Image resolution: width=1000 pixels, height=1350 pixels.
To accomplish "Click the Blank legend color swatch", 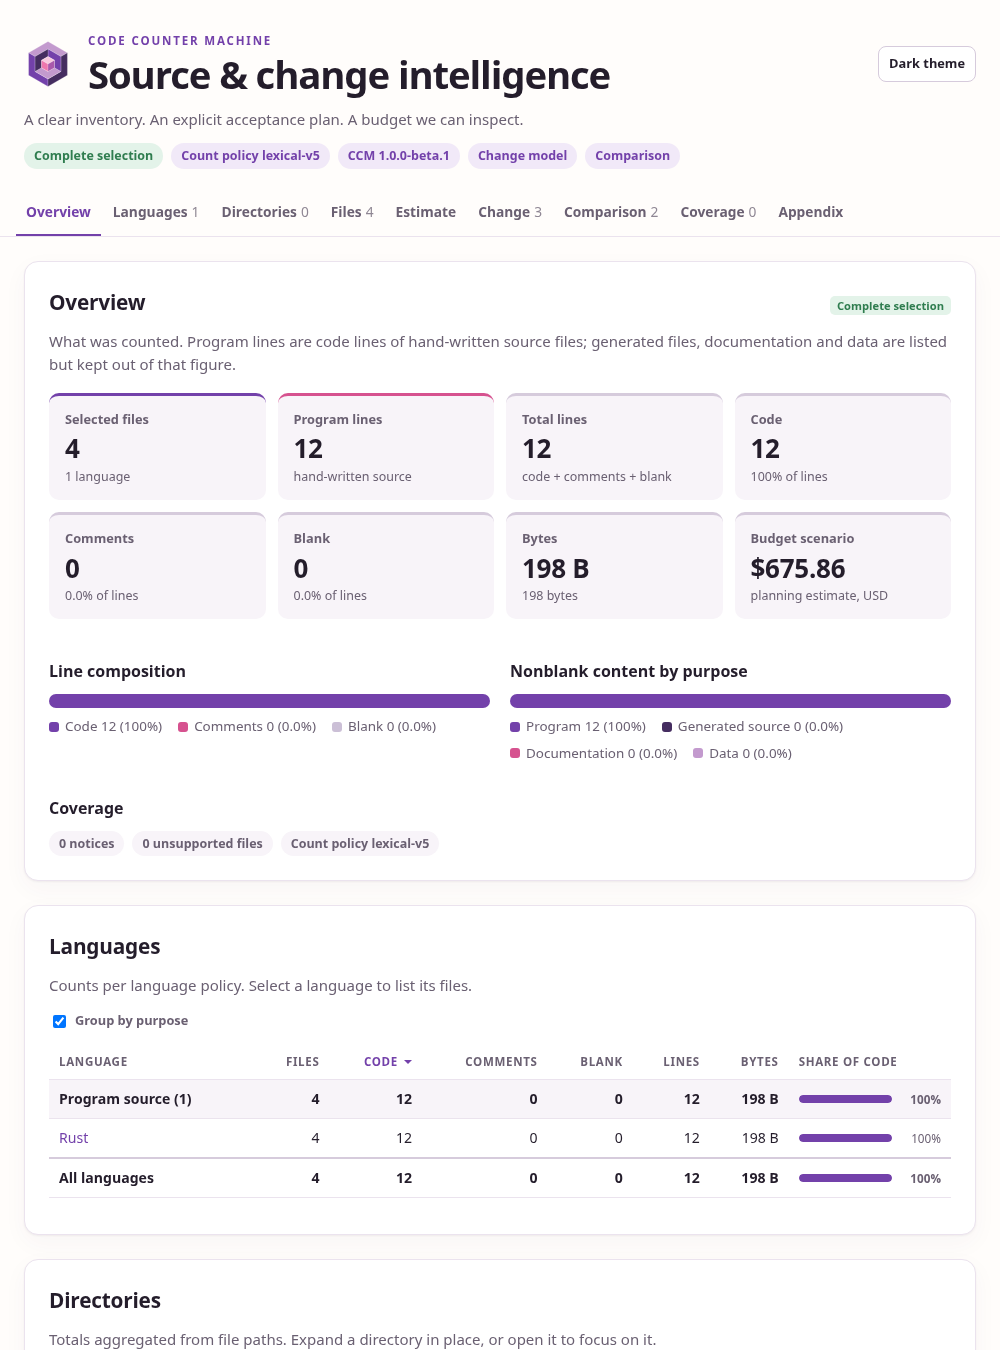I will [x=337, y=727].
